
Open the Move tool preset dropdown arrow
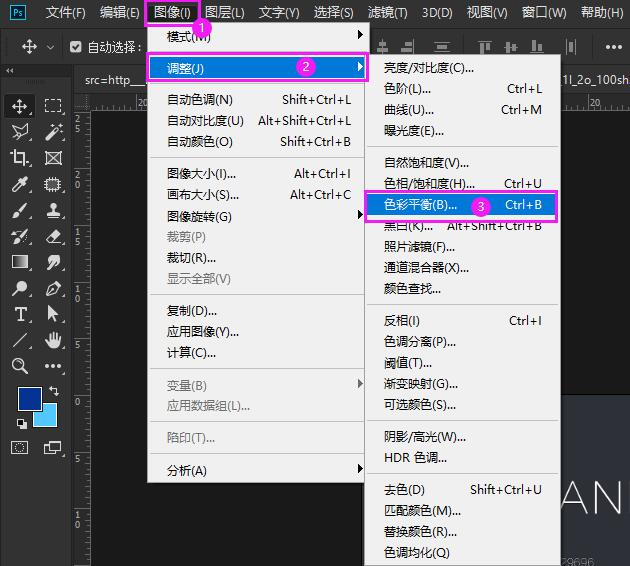(50, 47)
